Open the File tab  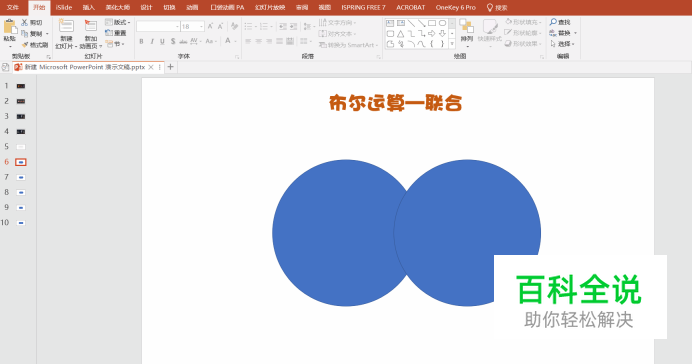(13, 8)
